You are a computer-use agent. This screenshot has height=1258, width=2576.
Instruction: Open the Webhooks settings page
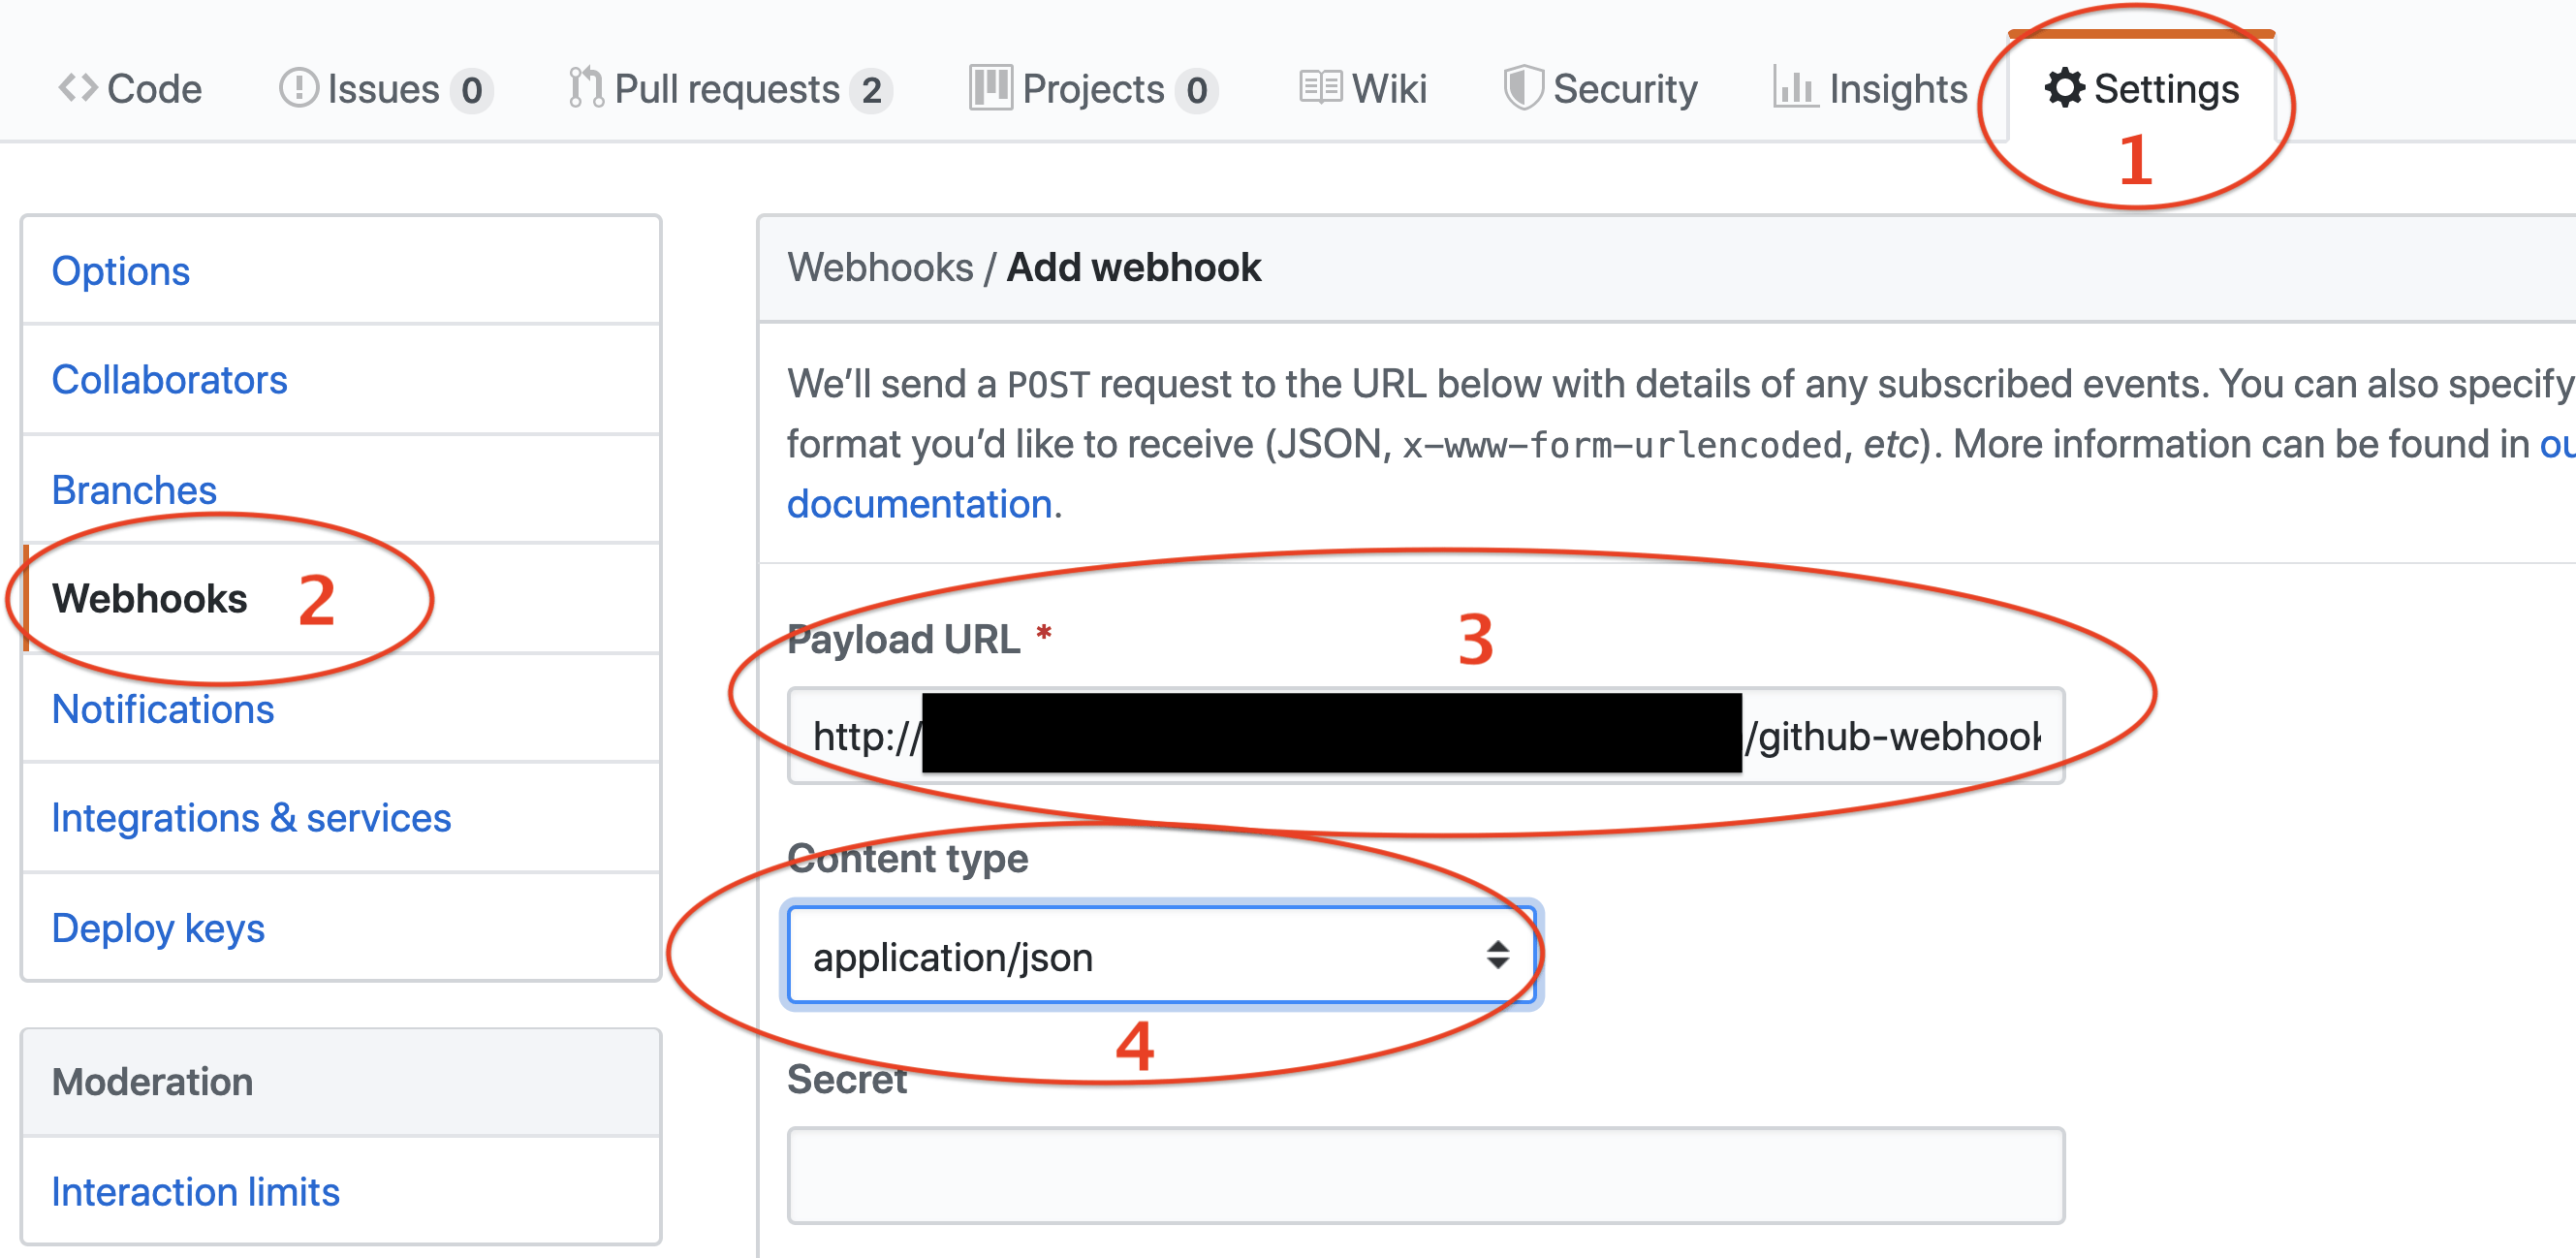coord(150,598)
